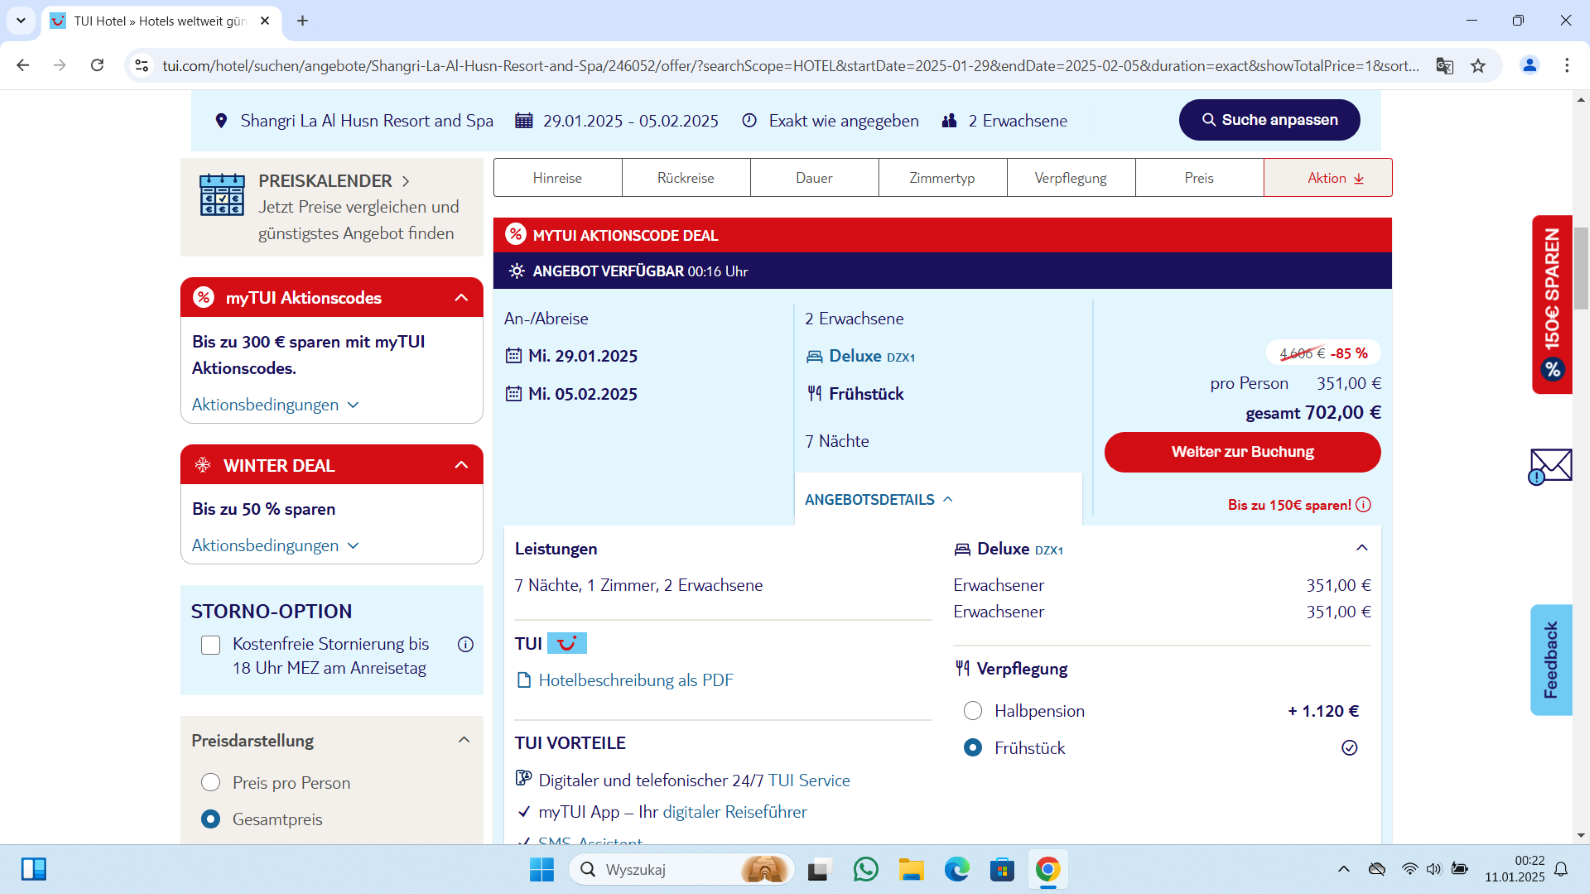Collapse ANGEBOTSDETAILS section
The image size is (1590, 894).
879,500
